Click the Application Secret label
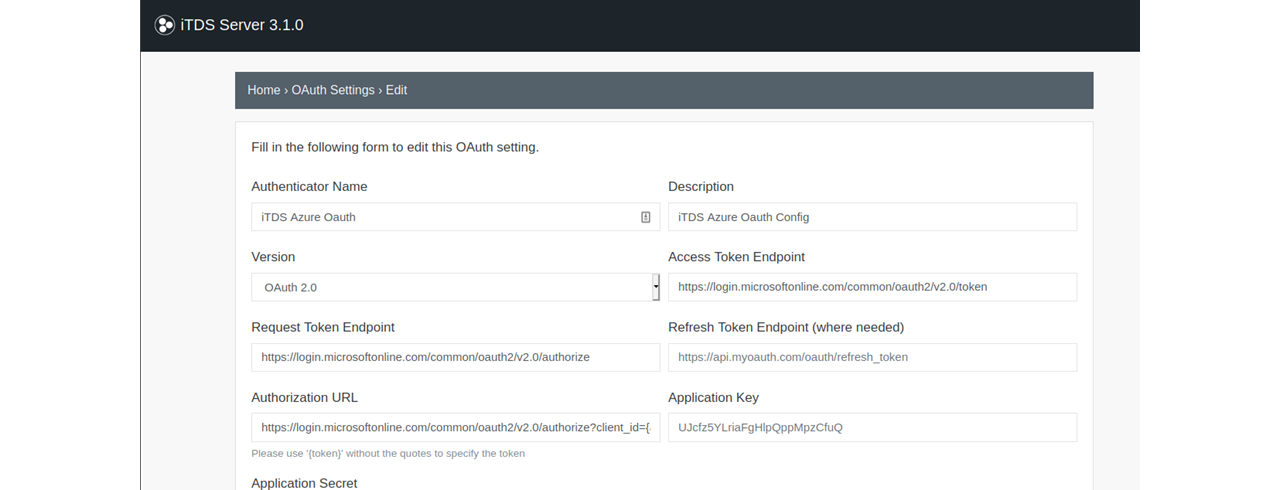1275x490 pixels. pyautogui.click(x=304, y=483)
